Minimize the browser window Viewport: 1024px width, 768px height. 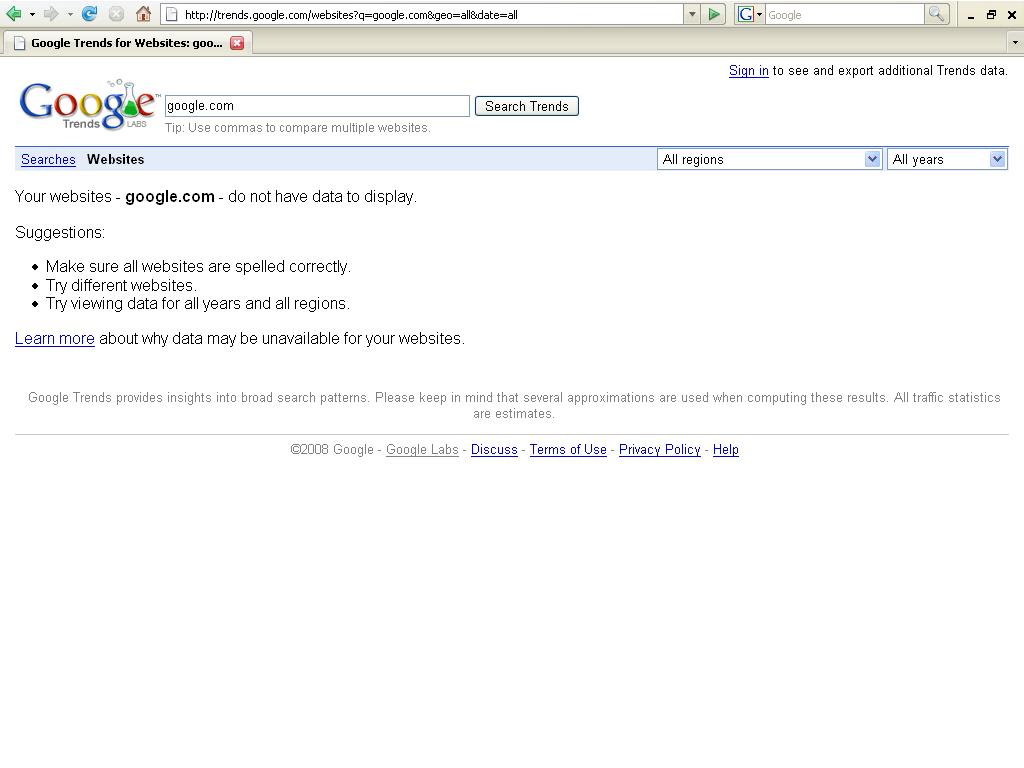pyautogui.click(x=971, y=15)
